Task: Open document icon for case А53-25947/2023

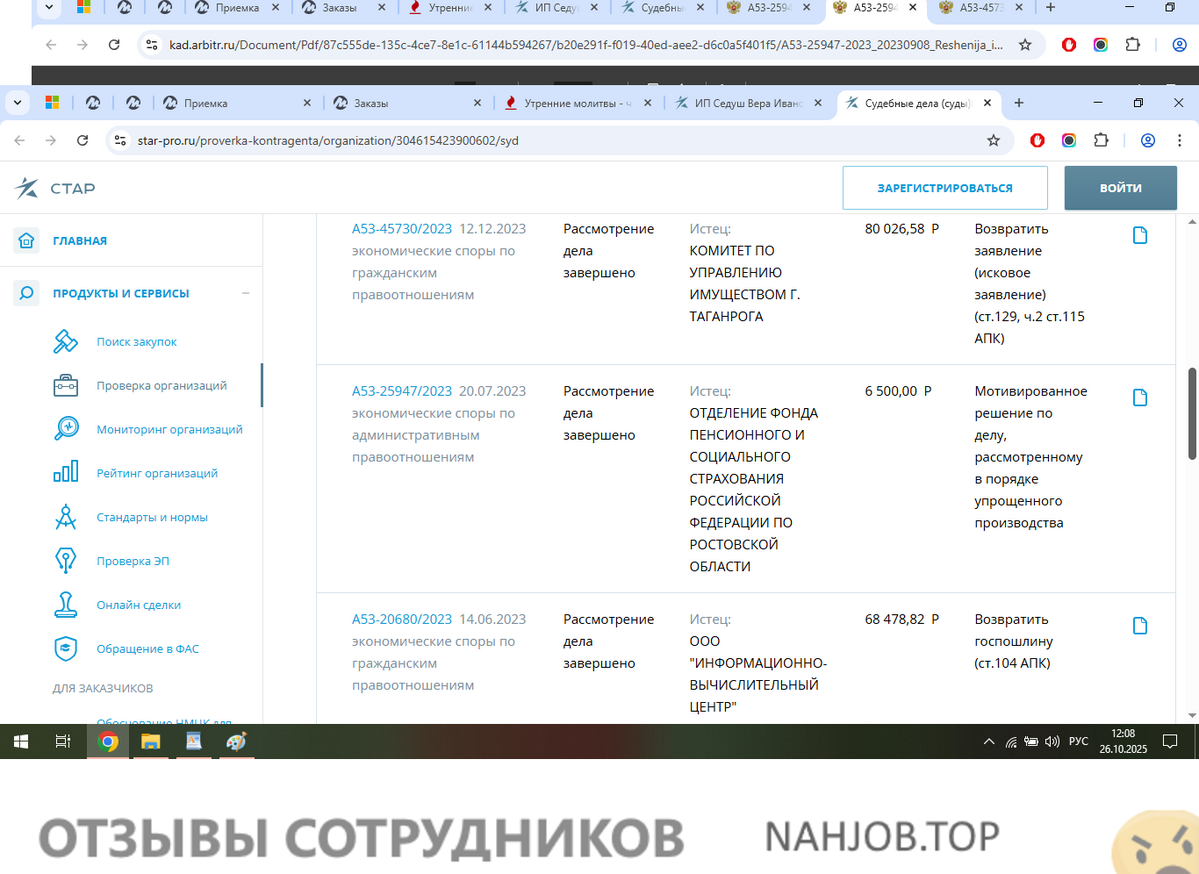Action: pos(1139,398)
